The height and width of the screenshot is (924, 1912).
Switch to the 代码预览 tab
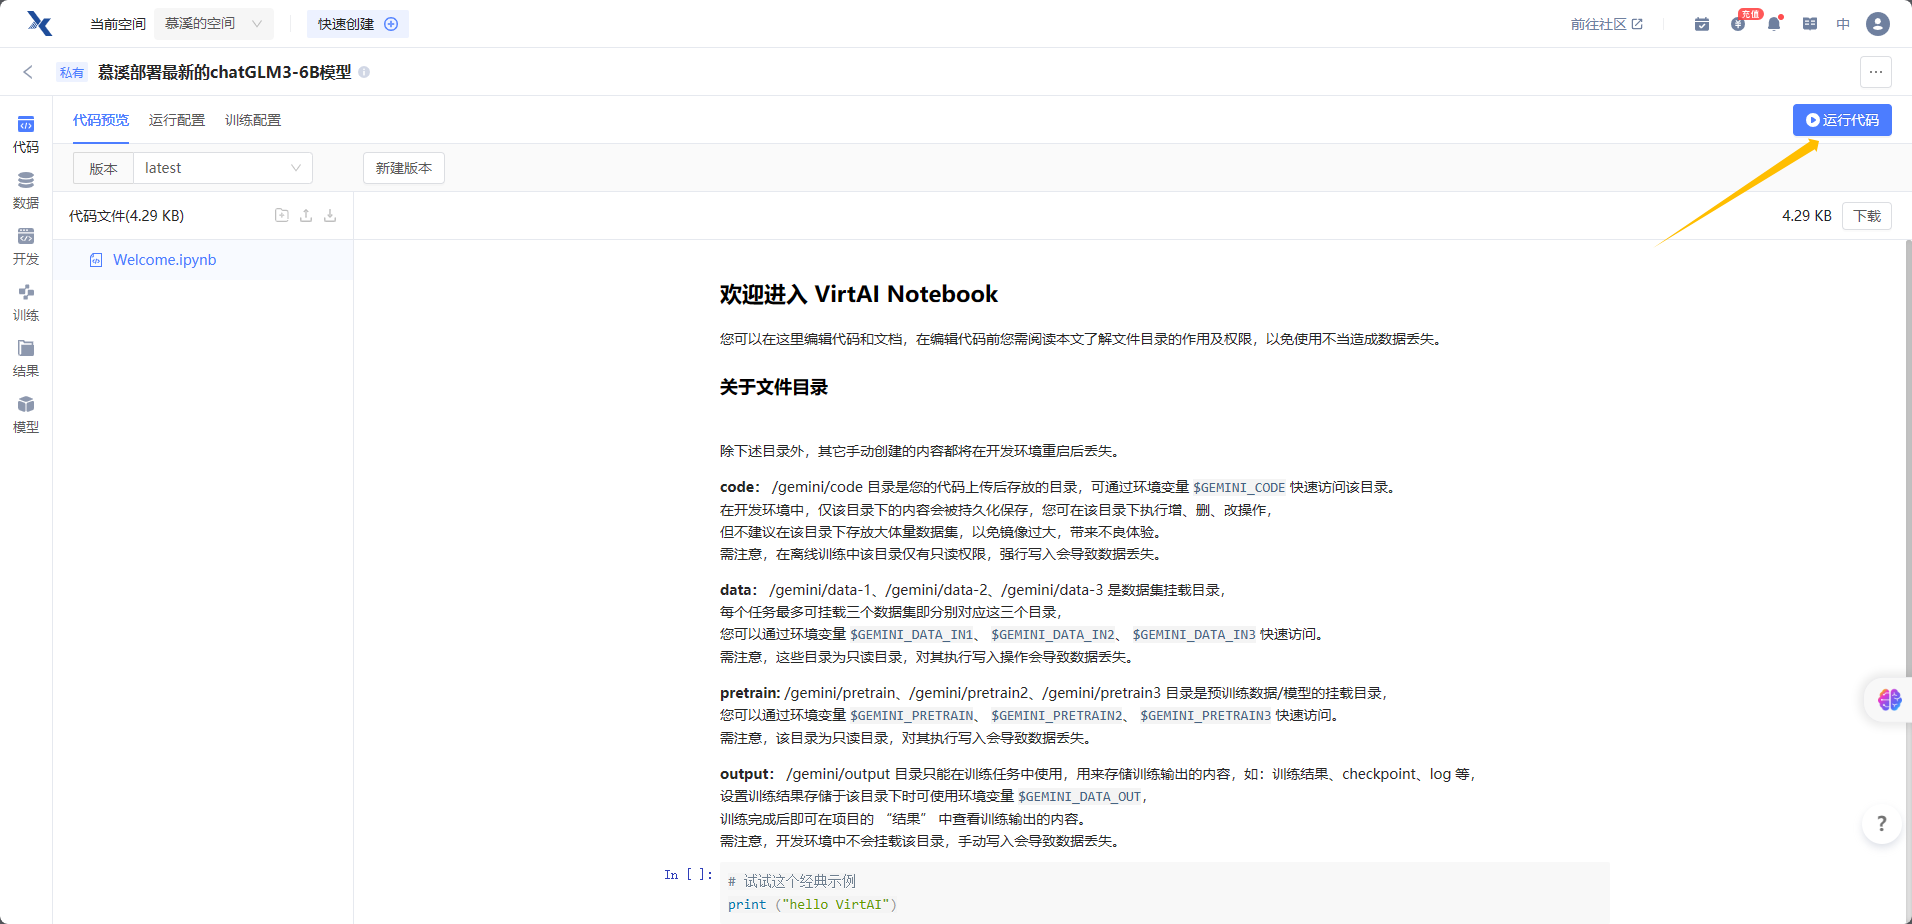point(101,120)
